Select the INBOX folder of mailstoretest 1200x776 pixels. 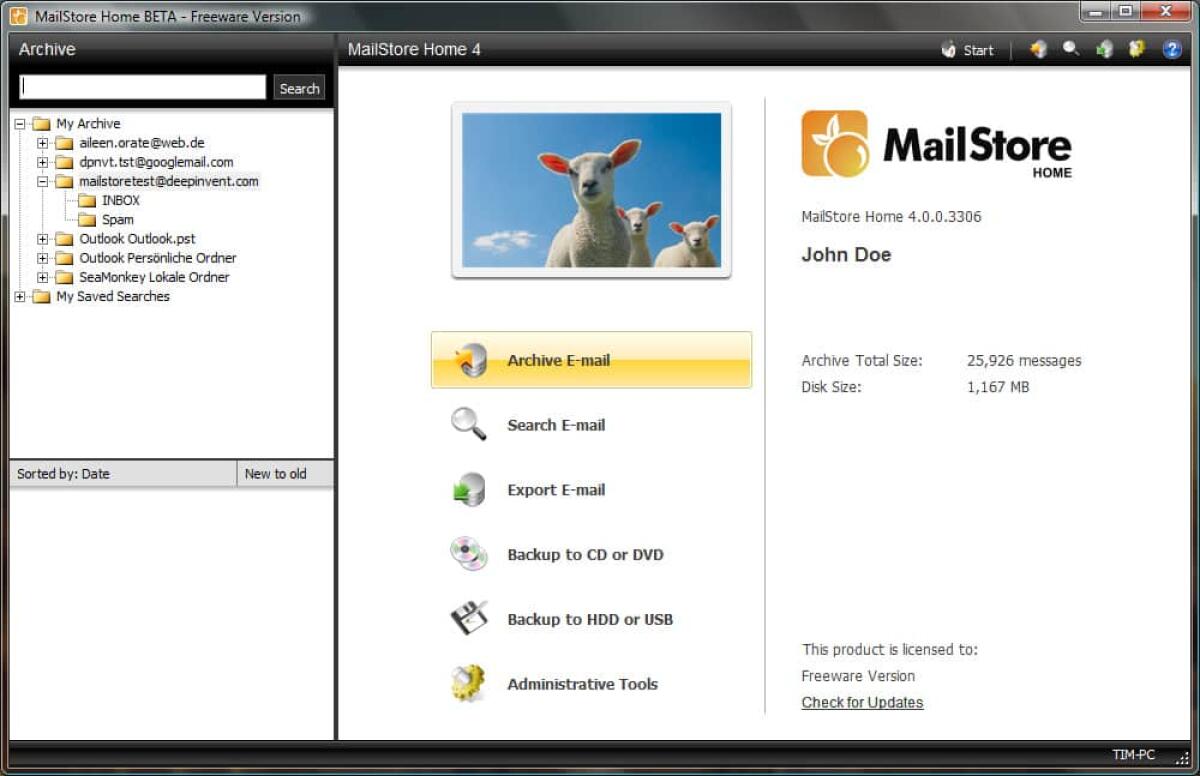pyautogui.click(x=121, y=199)
